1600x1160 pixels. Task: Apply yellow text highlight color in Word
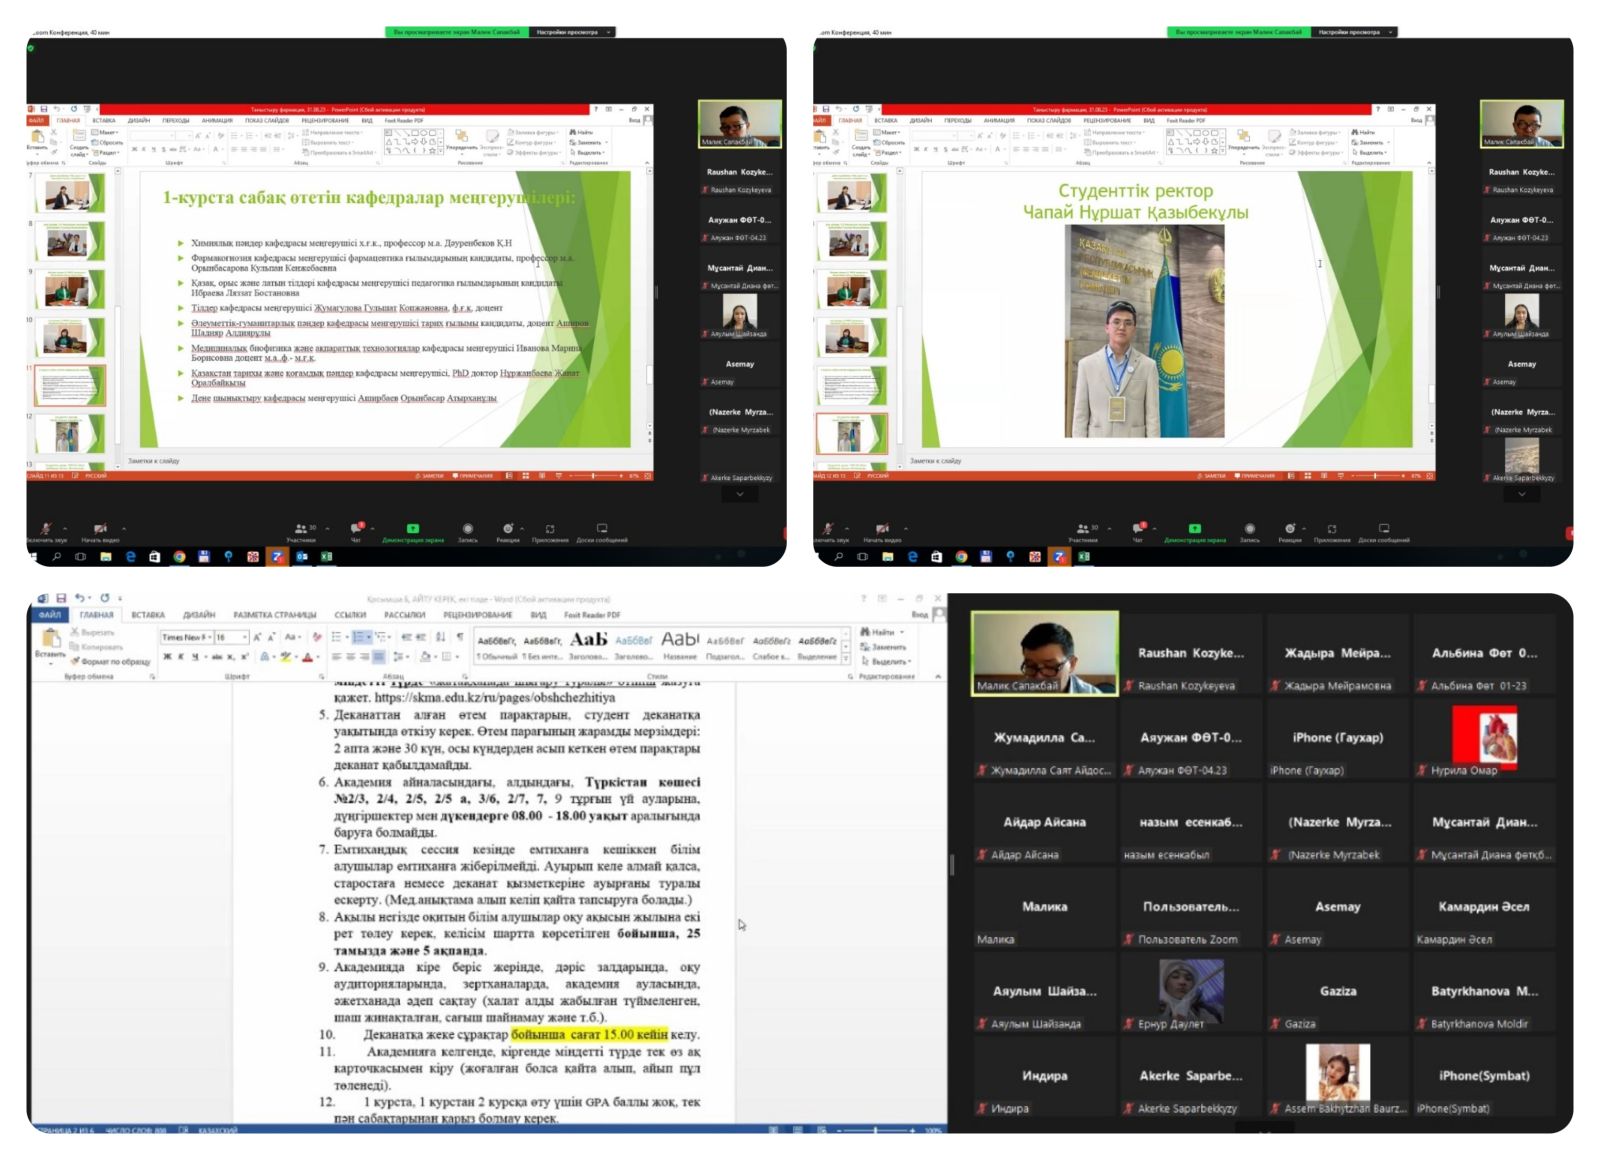(287, 657)
